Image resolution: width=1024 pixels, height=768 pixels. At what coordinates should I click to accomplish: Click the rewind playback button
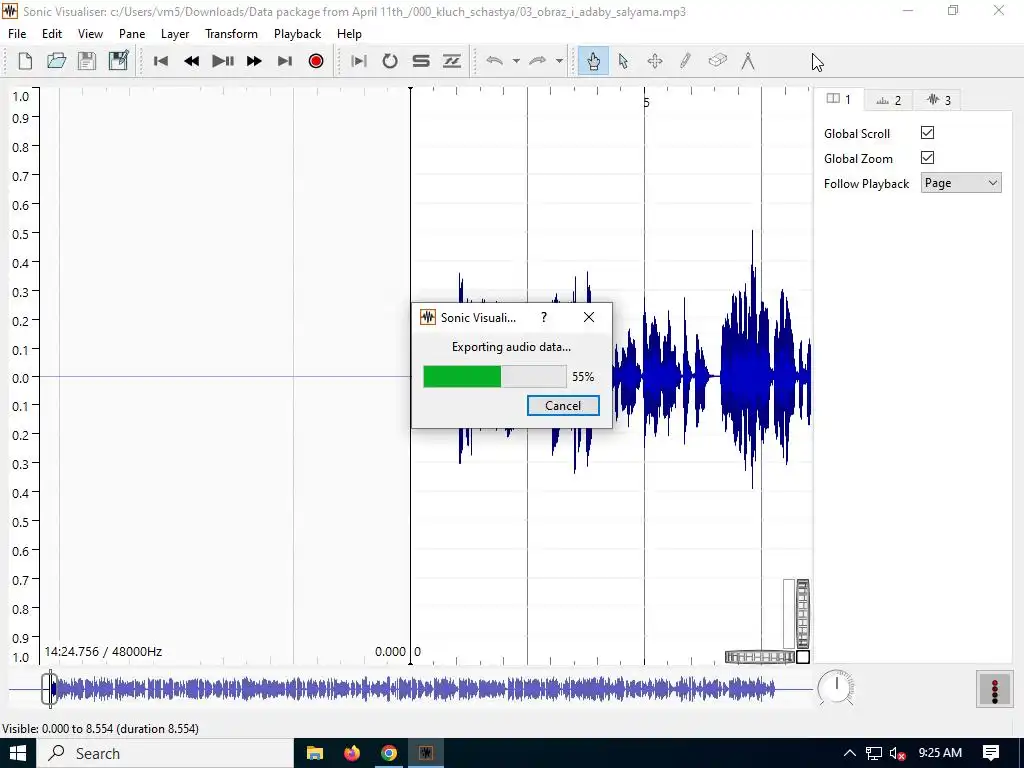pyautogui.click(x=191, y=61)
